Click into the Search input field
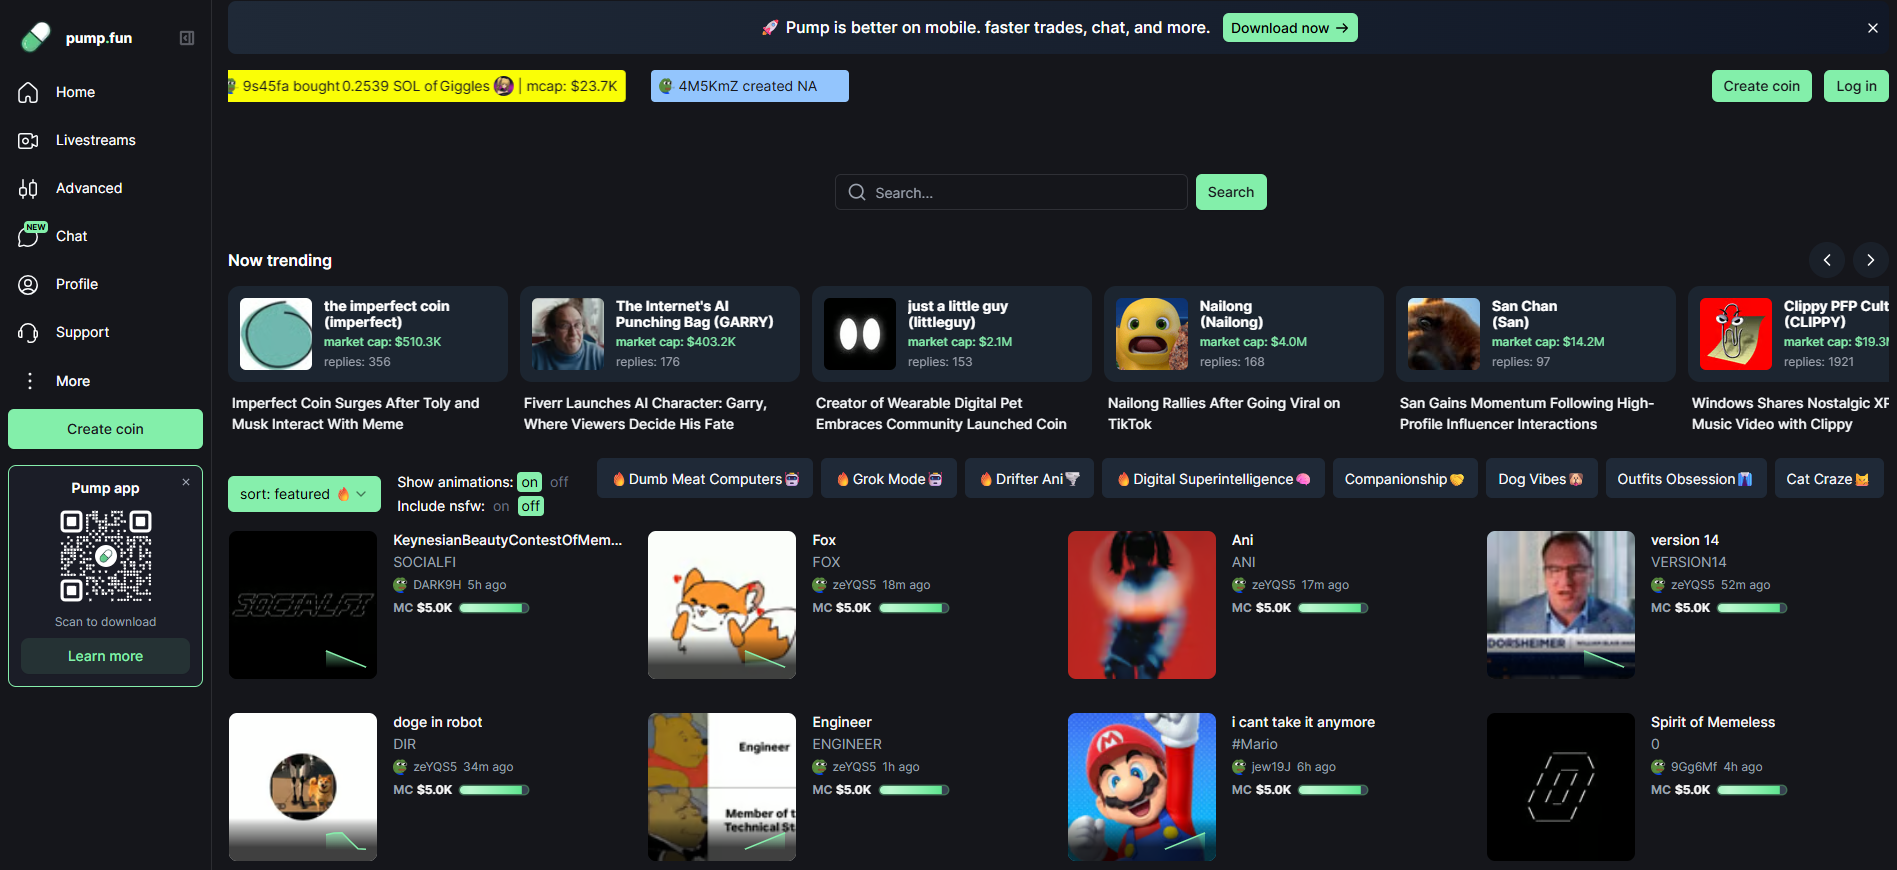 click(1020, 192)
